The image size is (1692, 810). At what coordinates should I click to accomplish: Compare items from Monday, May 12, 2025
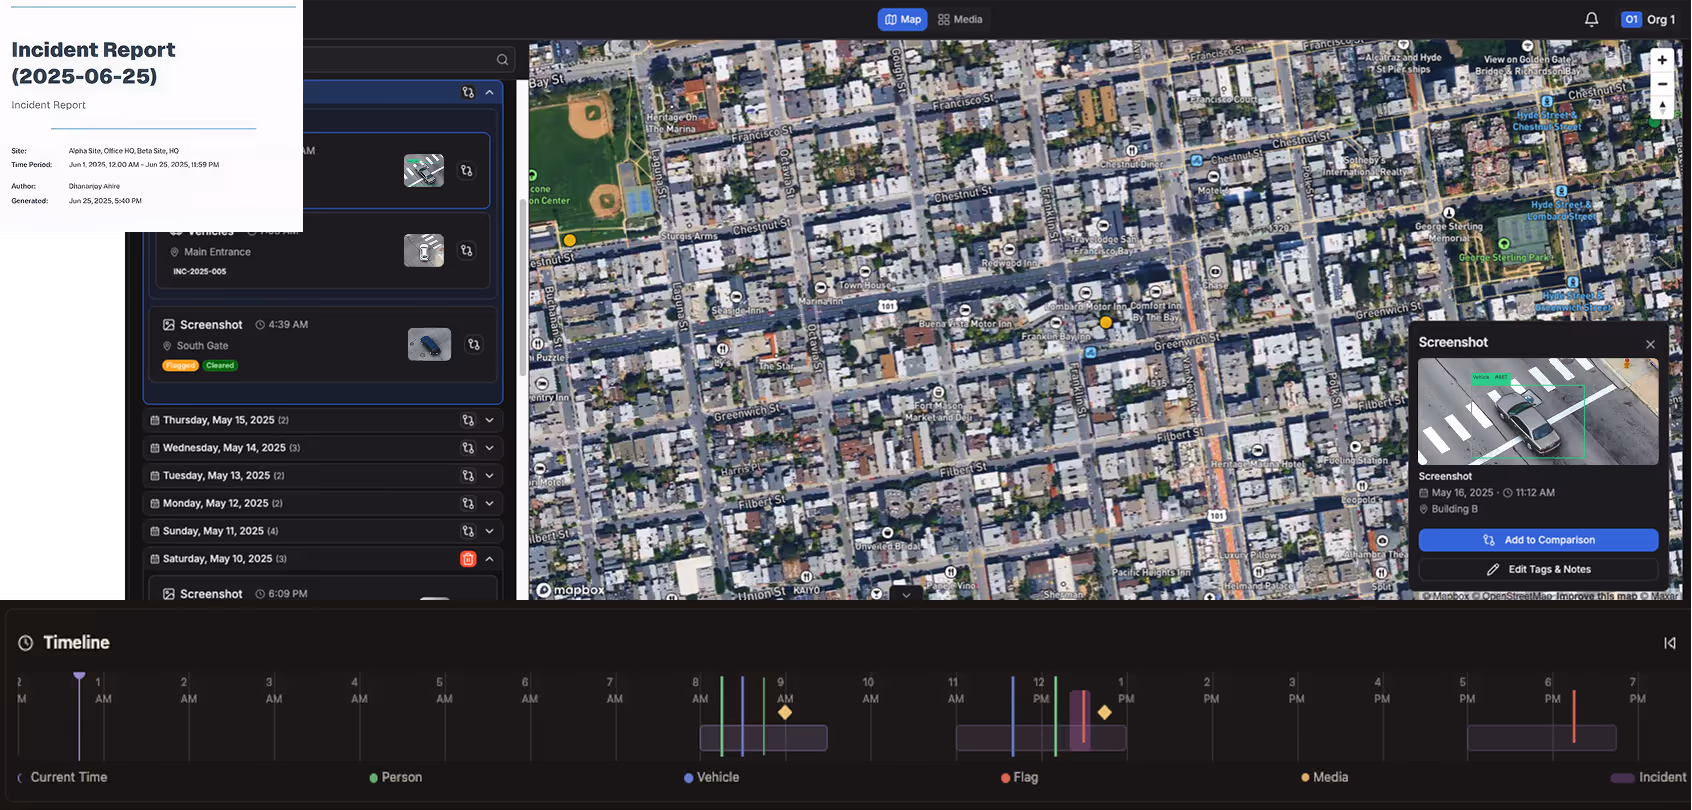coord(468,503)
